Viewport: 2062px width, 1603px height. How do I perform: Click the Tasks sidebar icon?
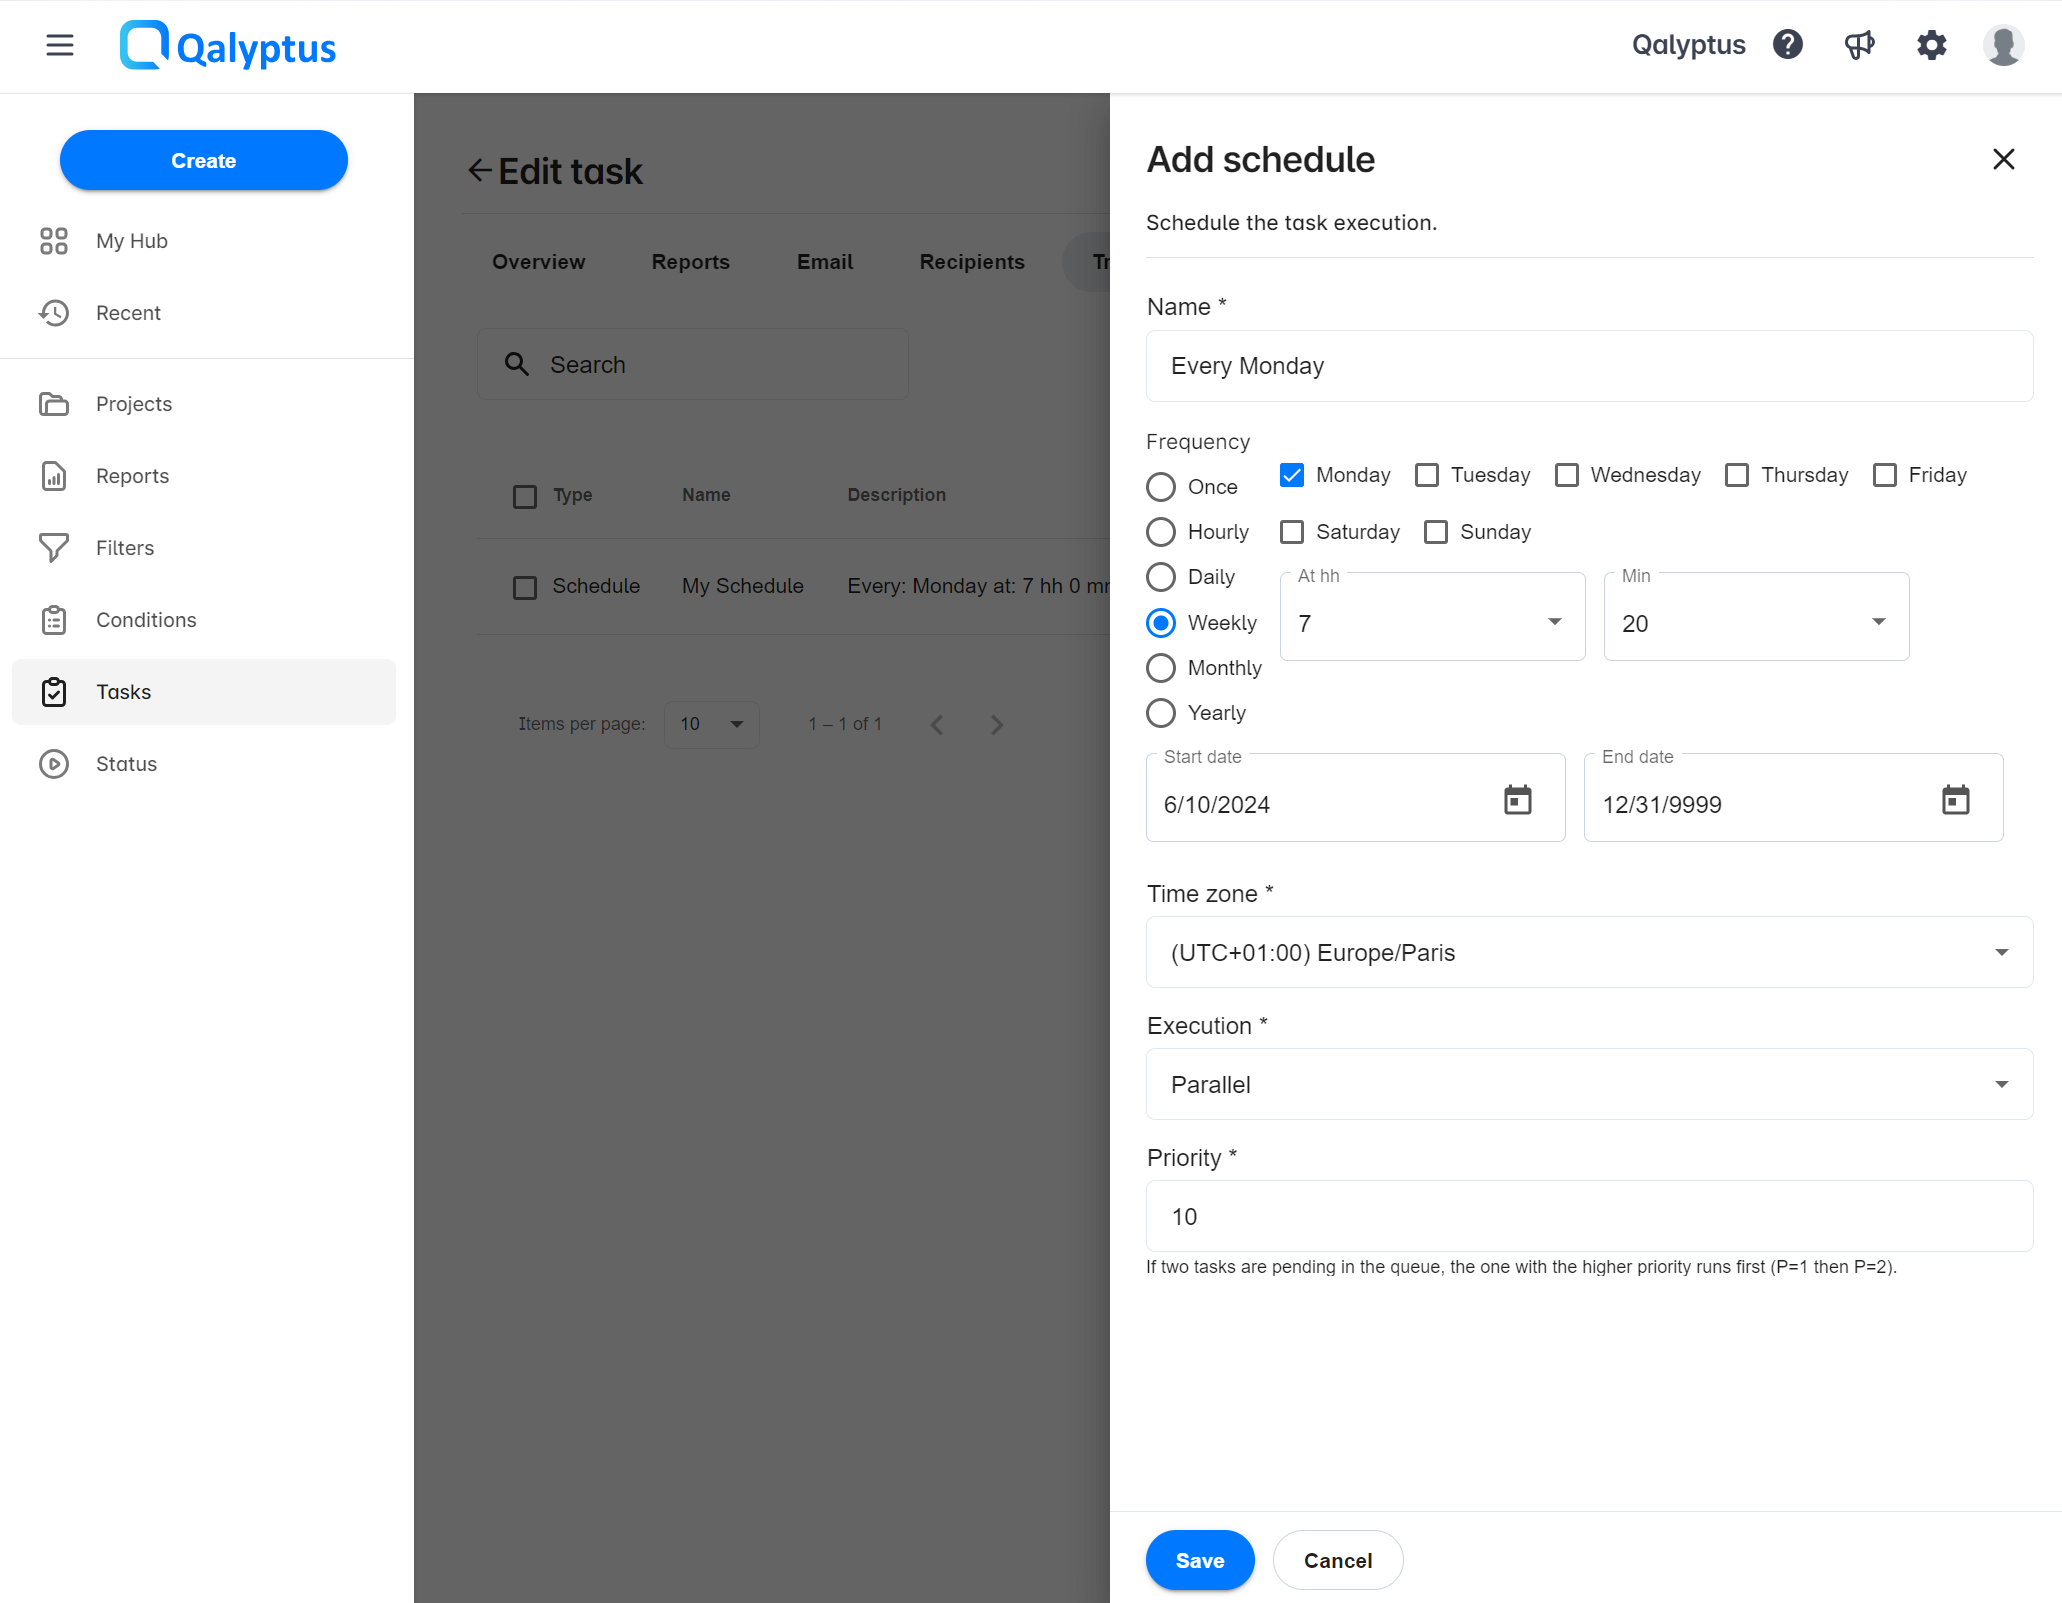pos(54,689)
